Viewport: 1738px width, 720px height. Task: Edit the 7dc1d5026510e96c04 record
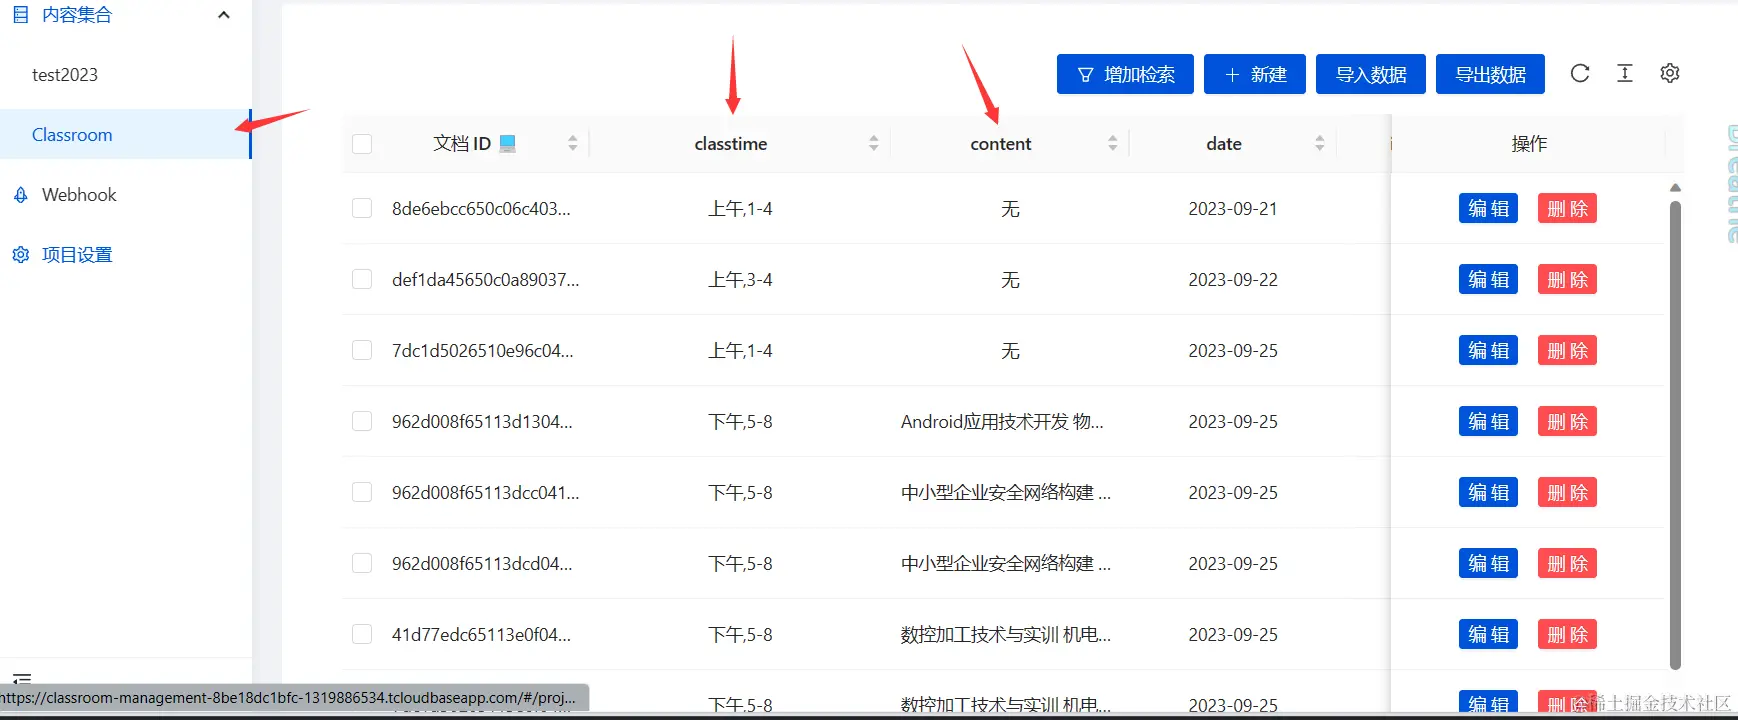click(1488, 350)
